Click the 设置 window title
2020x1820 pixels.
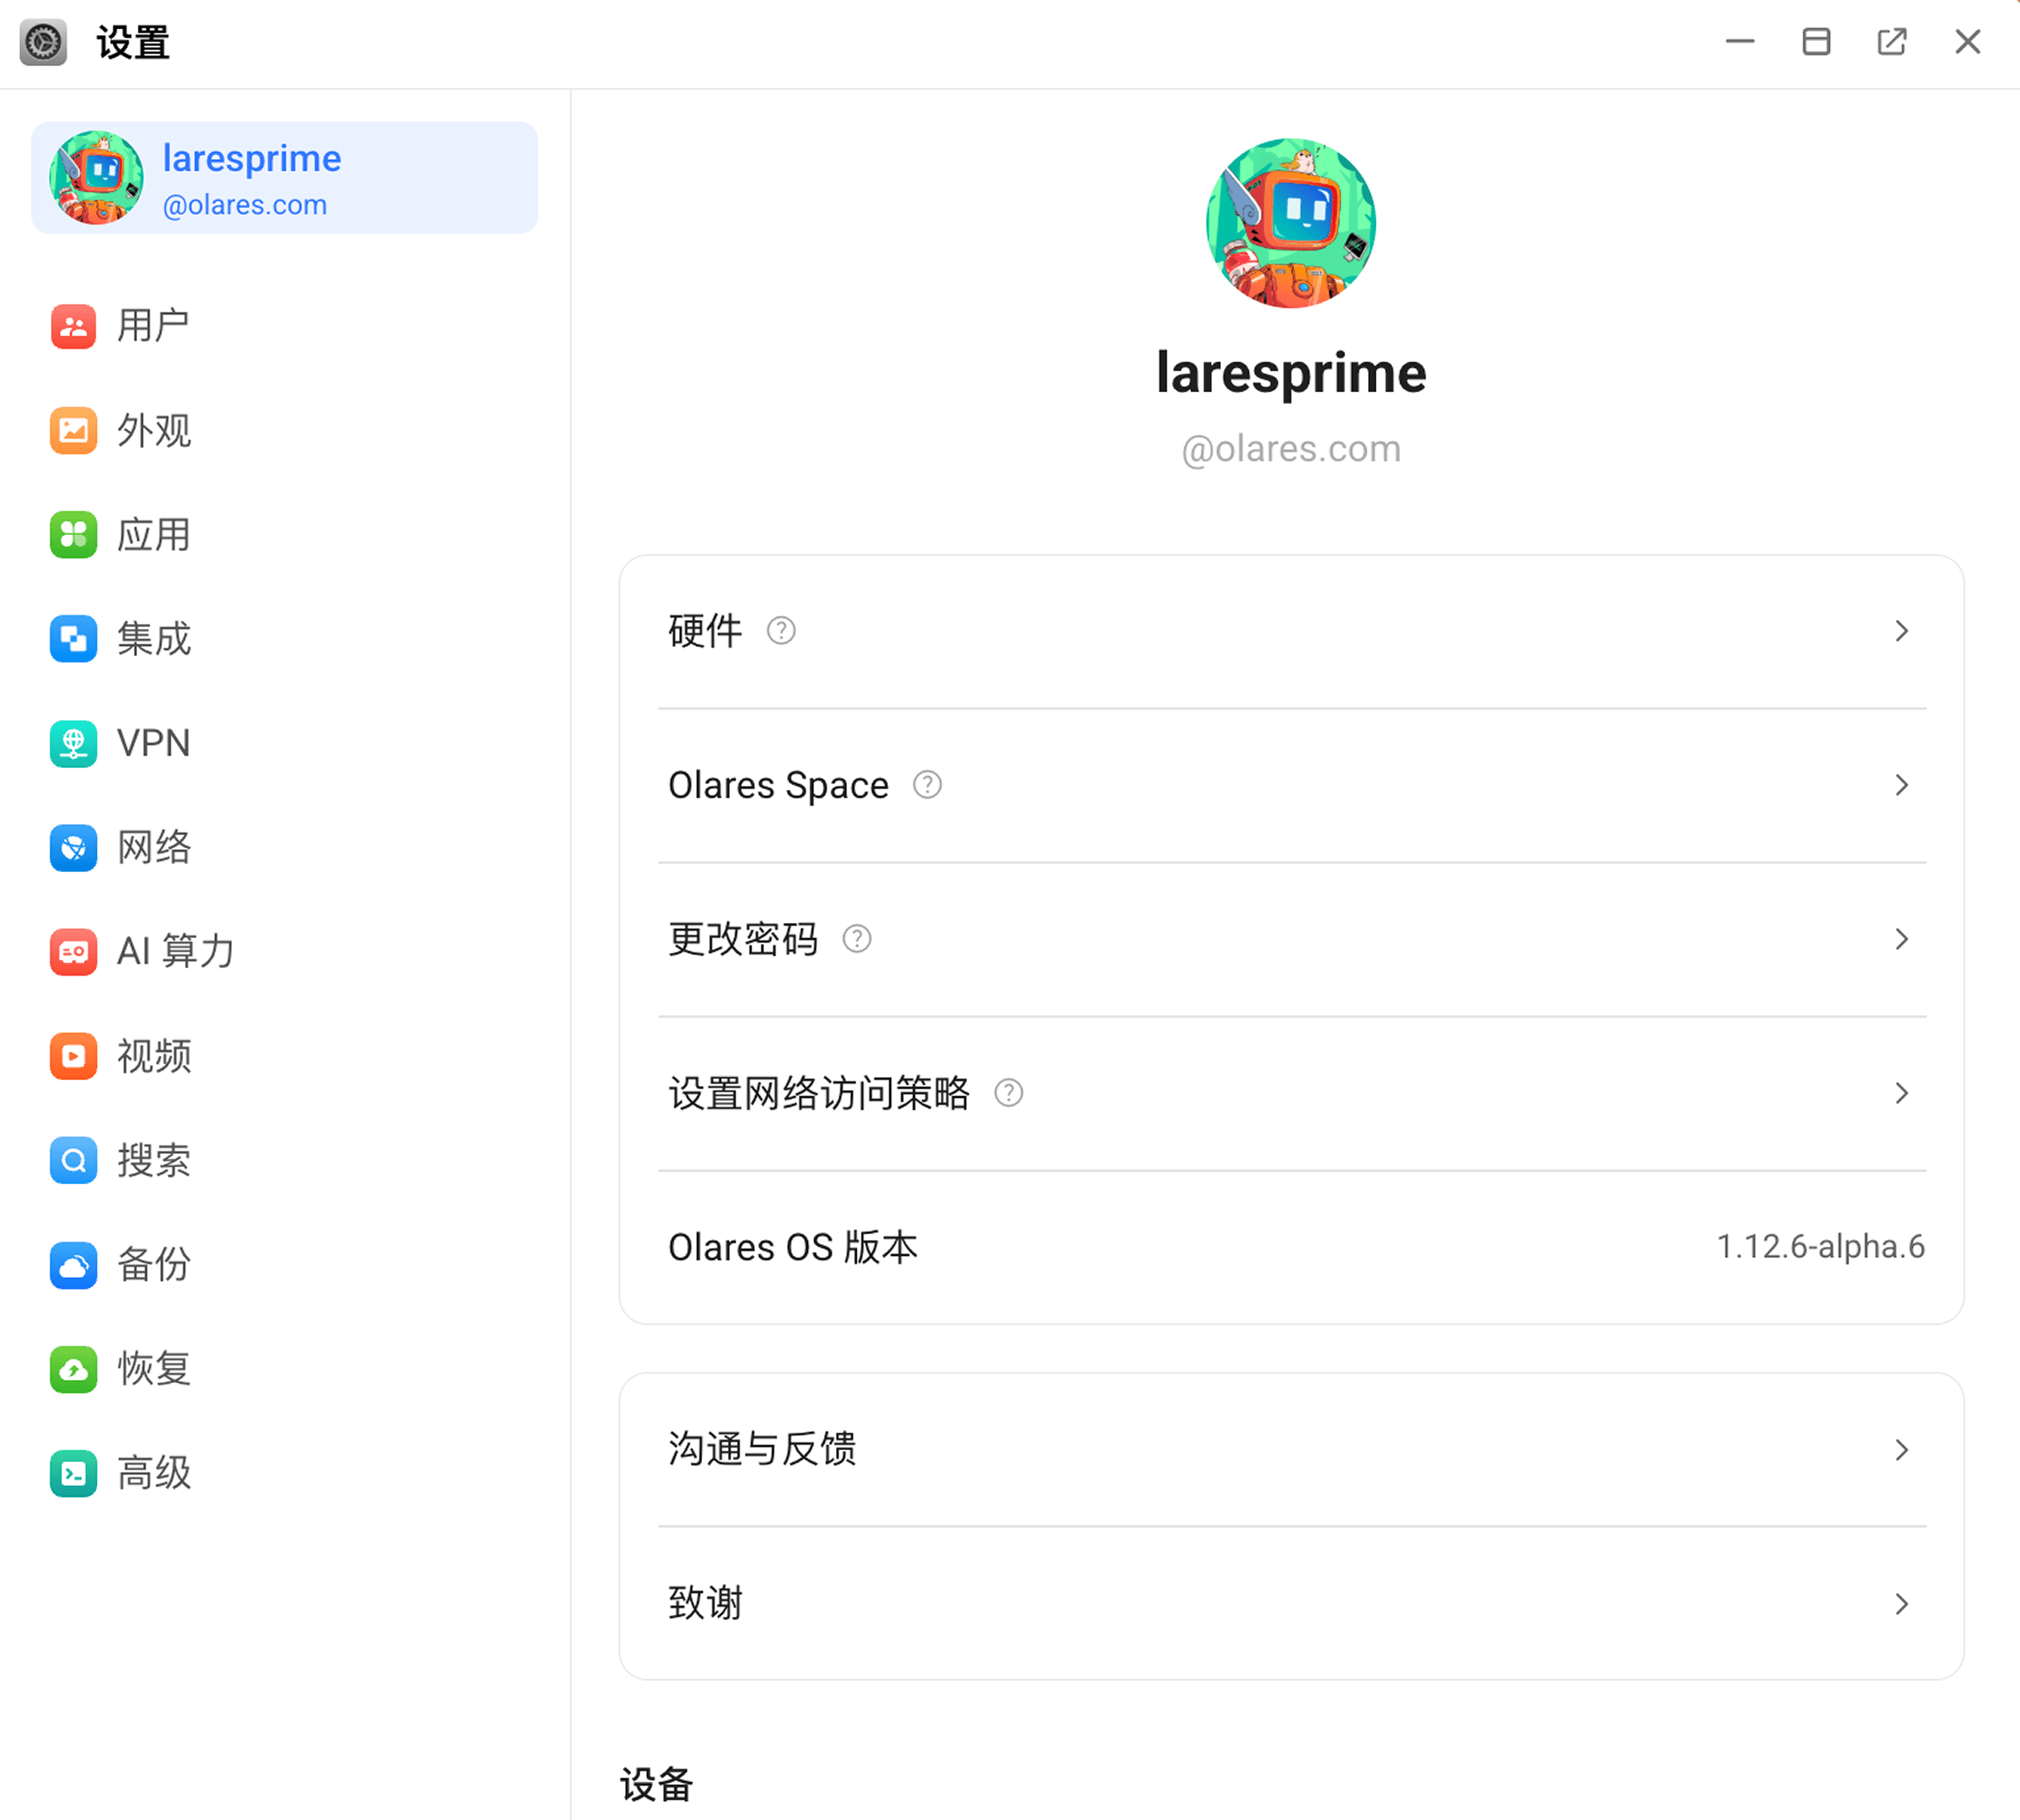[133, 43]
